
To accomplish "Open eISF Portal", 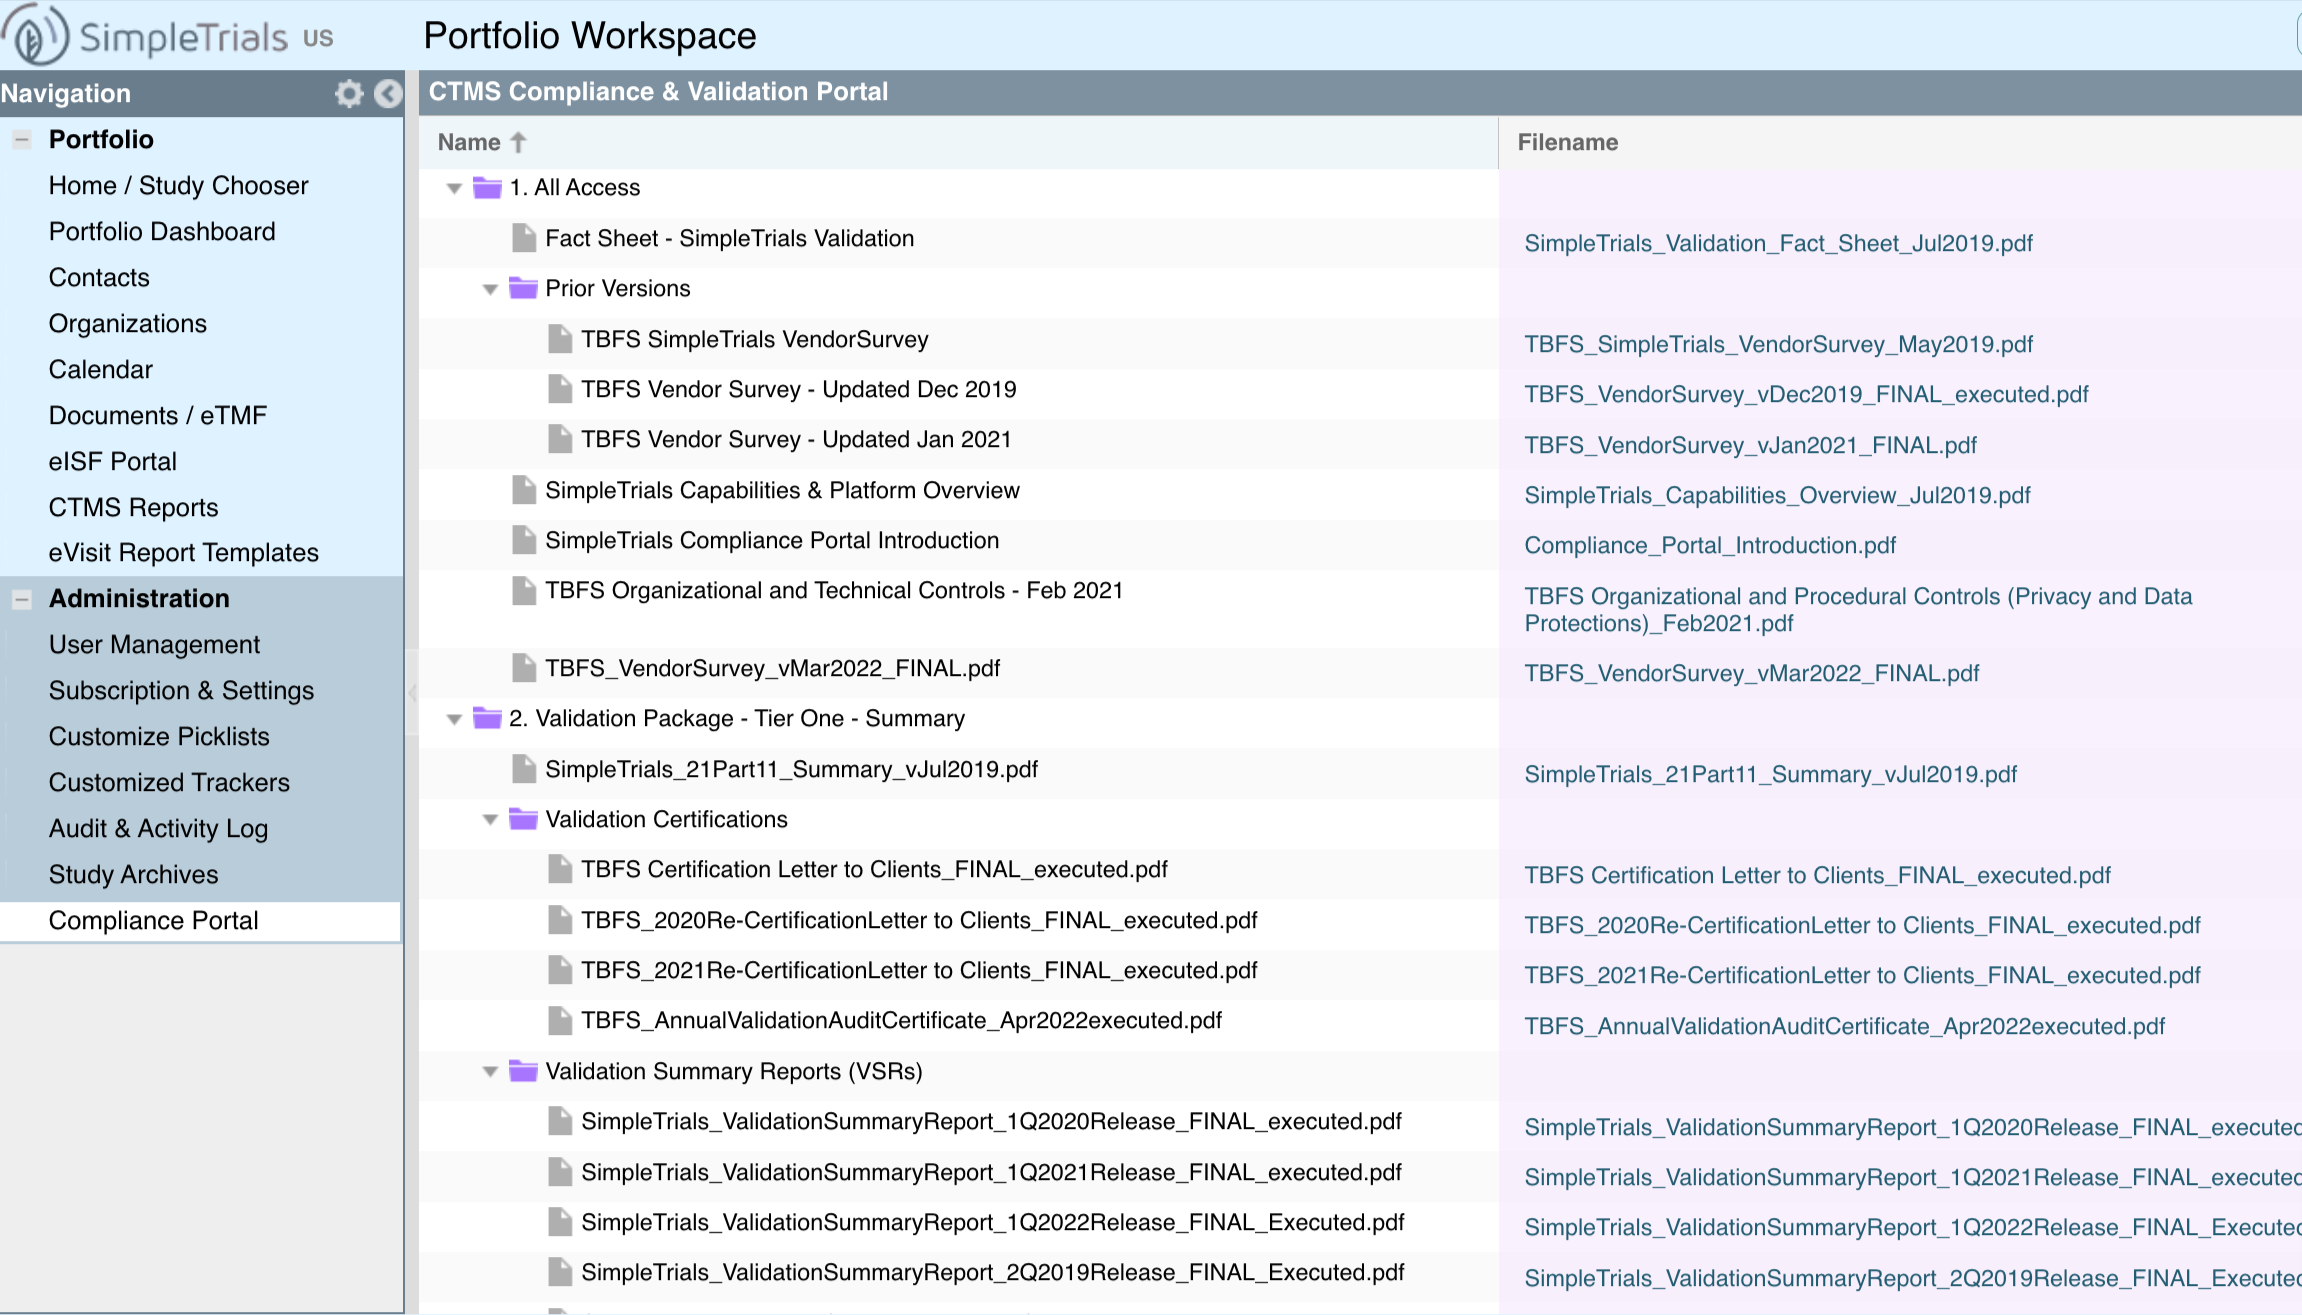I will click(112, 461).
